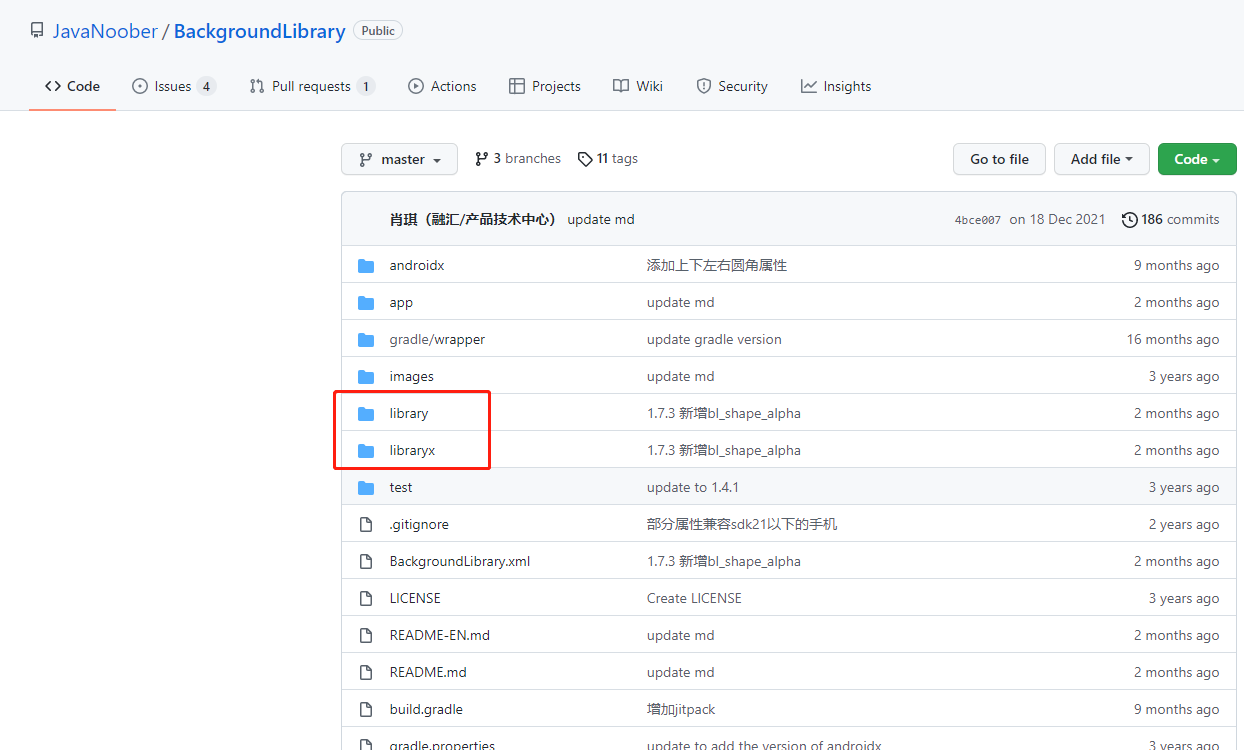Open the LICENSE file link

[415, 599]
